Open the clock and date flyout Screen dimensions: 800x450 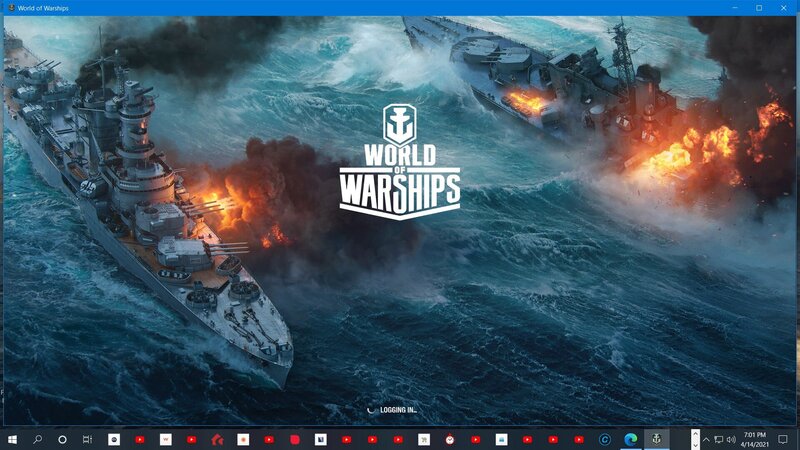(755, 439)
